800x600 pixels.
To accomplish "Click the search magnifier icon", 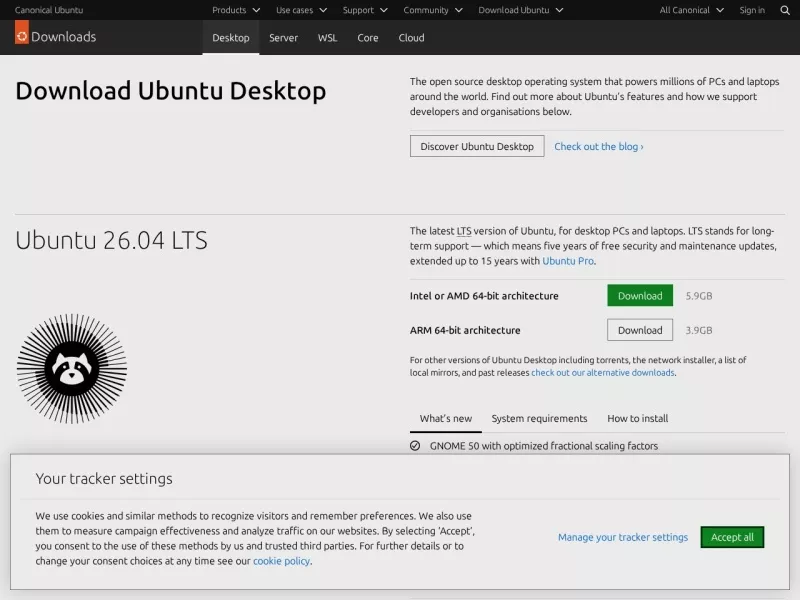I will (x=785, y=10).
